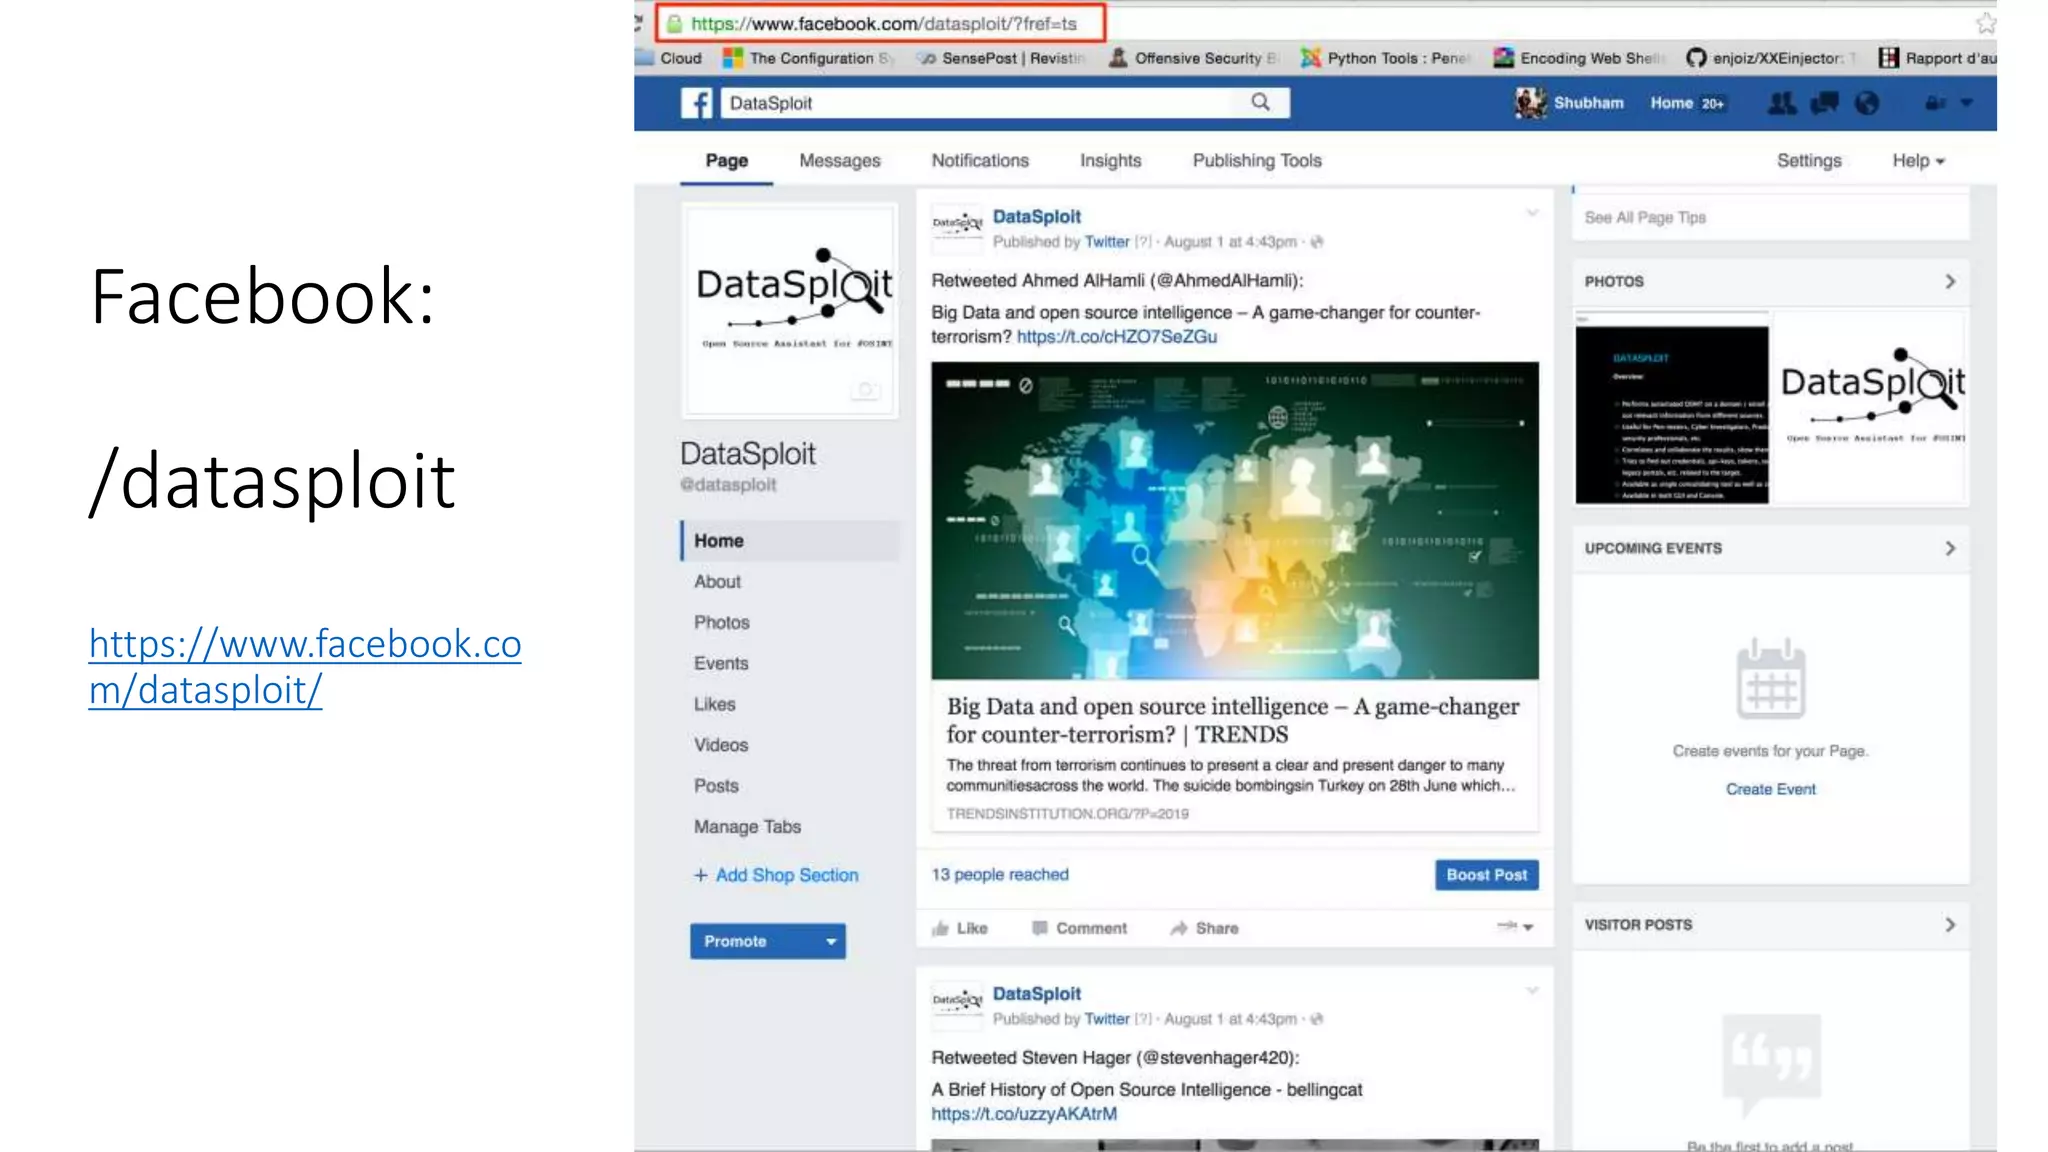2048x1152 pixels.
Task: Expand the first post options chevron
Action: (1532, 213)
